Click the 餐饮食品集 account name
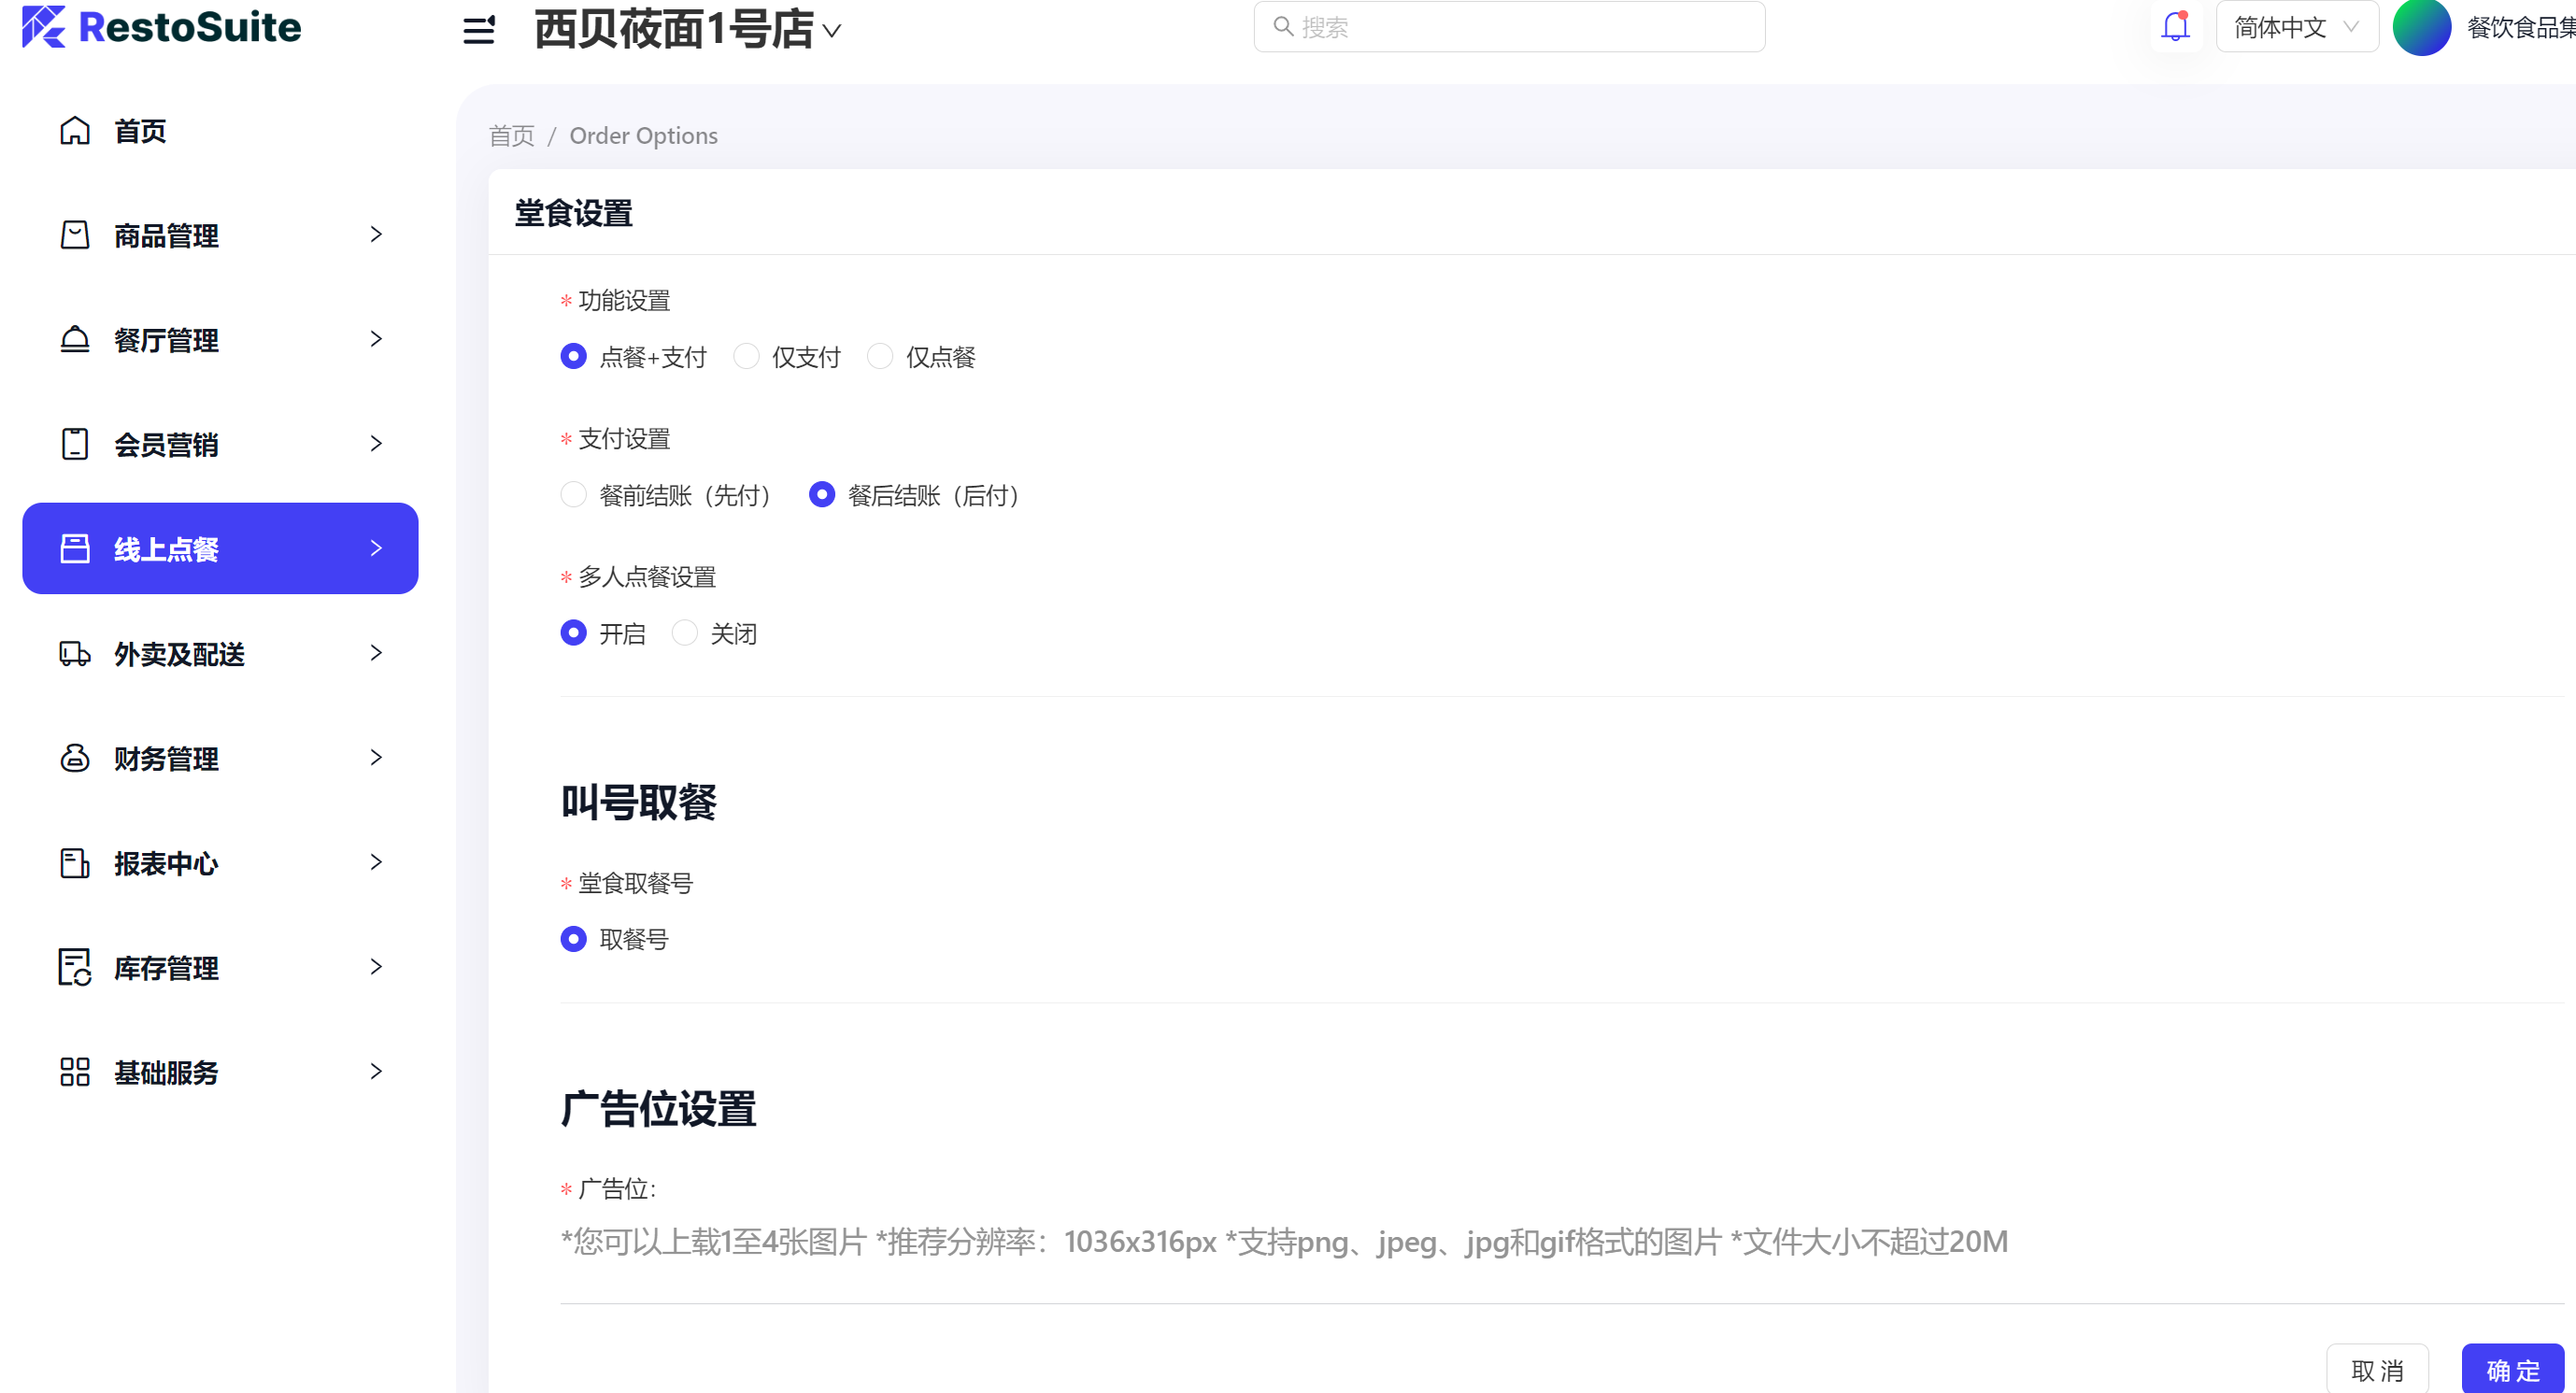Image resolution: width=2576 pixels, height=1393 pixels. click(x=2520, y=28)
